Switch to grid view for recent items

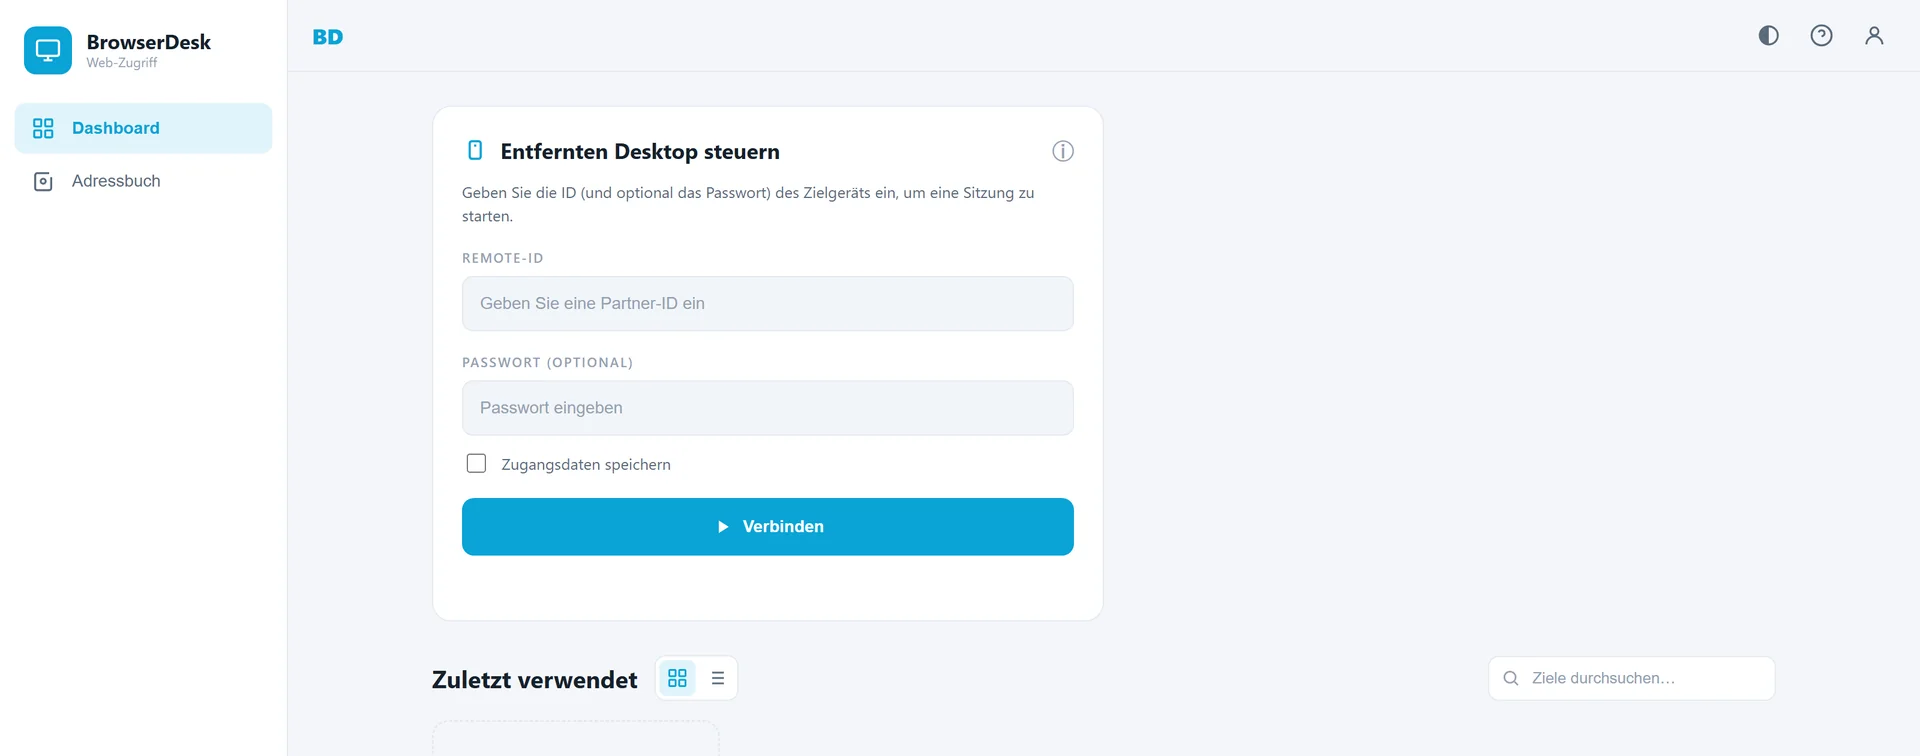coord(678,678)
